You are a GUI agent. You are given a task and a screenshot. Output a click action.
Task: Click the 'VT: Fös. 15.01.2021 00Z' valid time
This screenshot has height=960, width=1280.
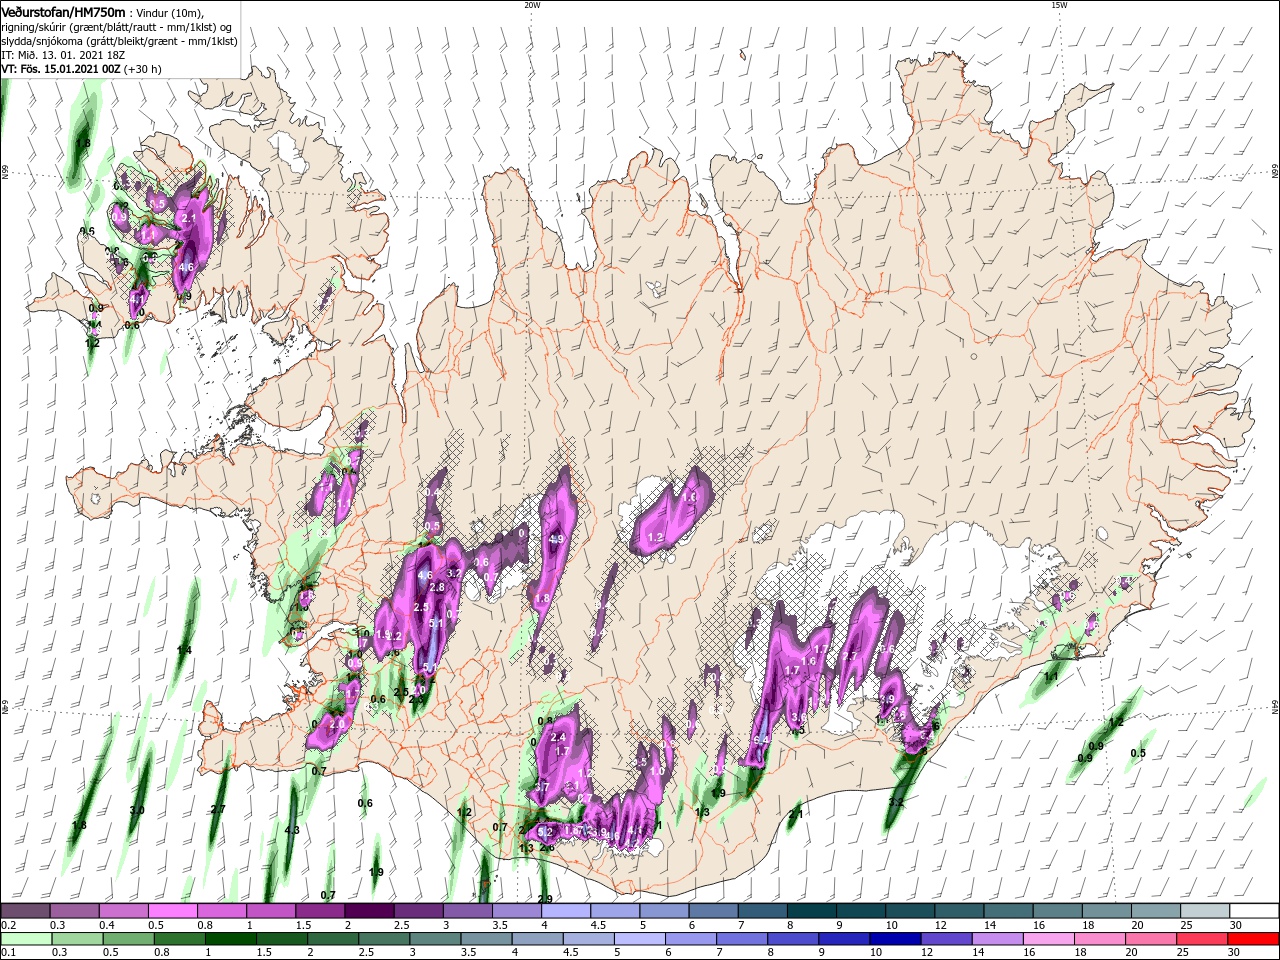[61, 69]
